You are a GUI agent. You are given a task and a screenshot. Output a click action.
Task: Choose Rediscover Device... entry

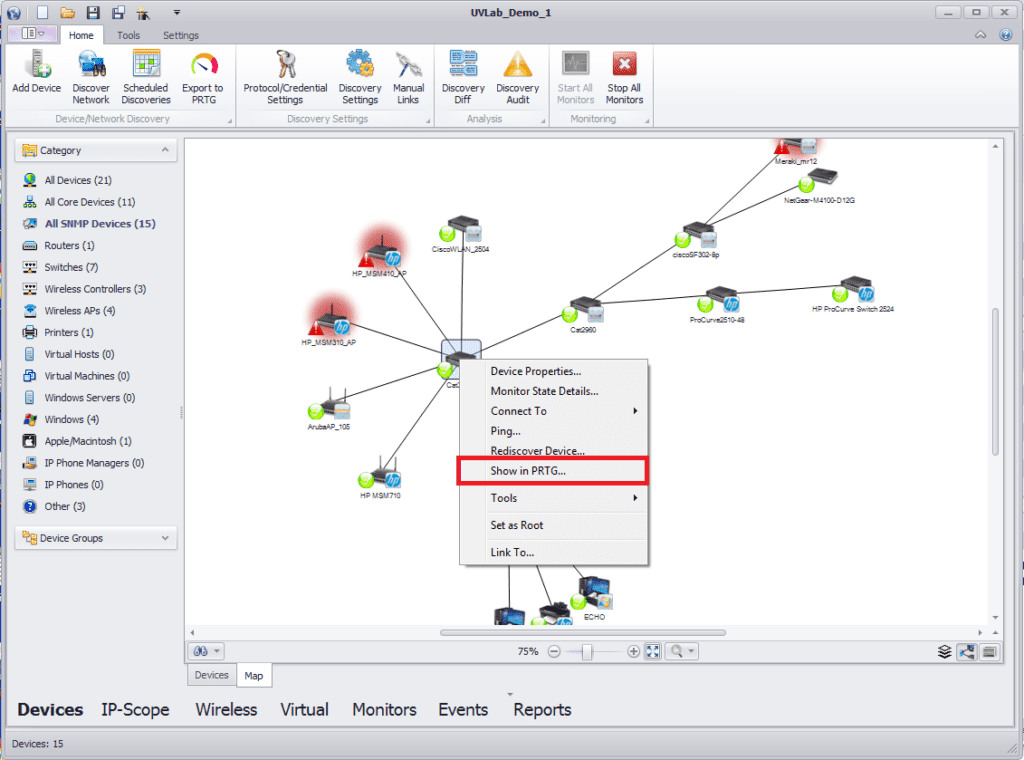(x=554, y=451)
